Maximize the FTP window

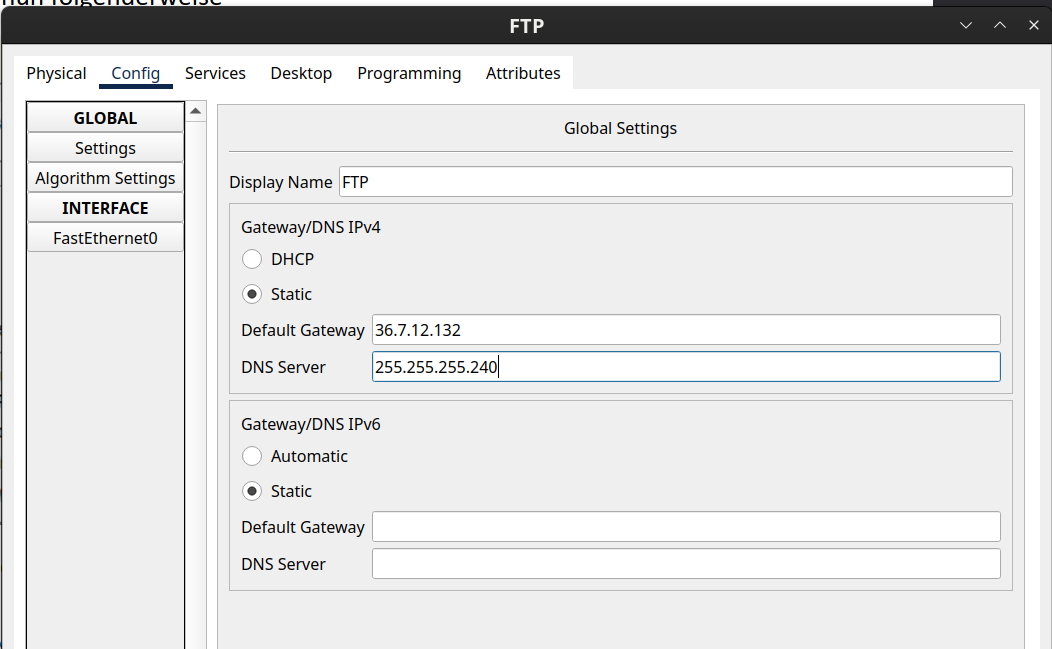[999, 25]
